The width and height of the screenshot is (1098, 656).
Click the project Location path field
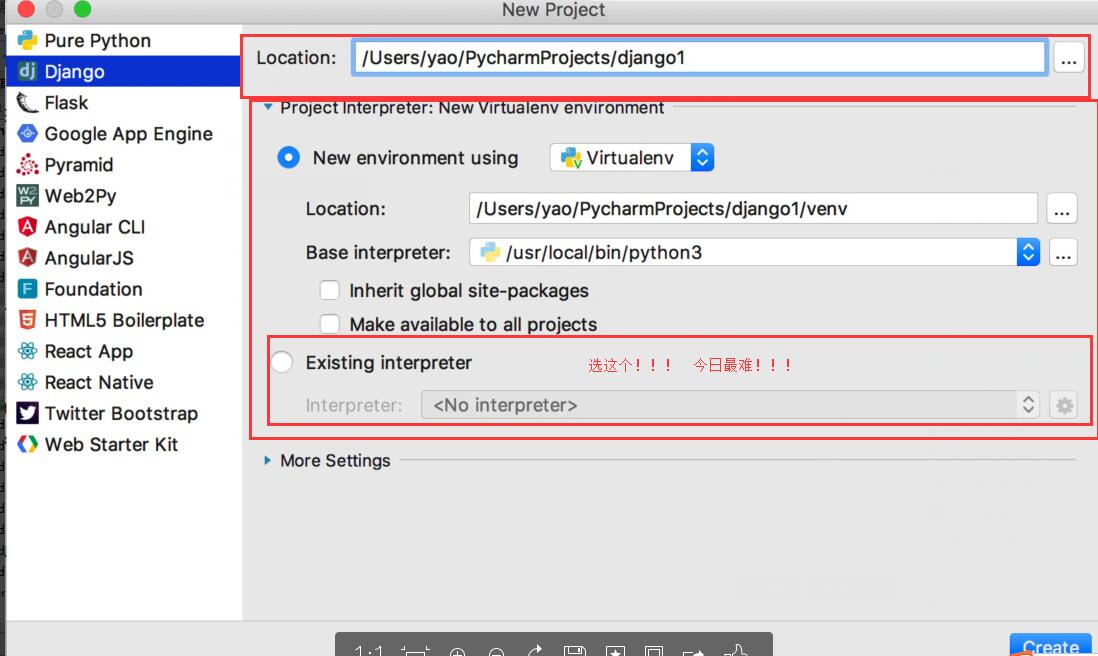(x=699, y=57)
